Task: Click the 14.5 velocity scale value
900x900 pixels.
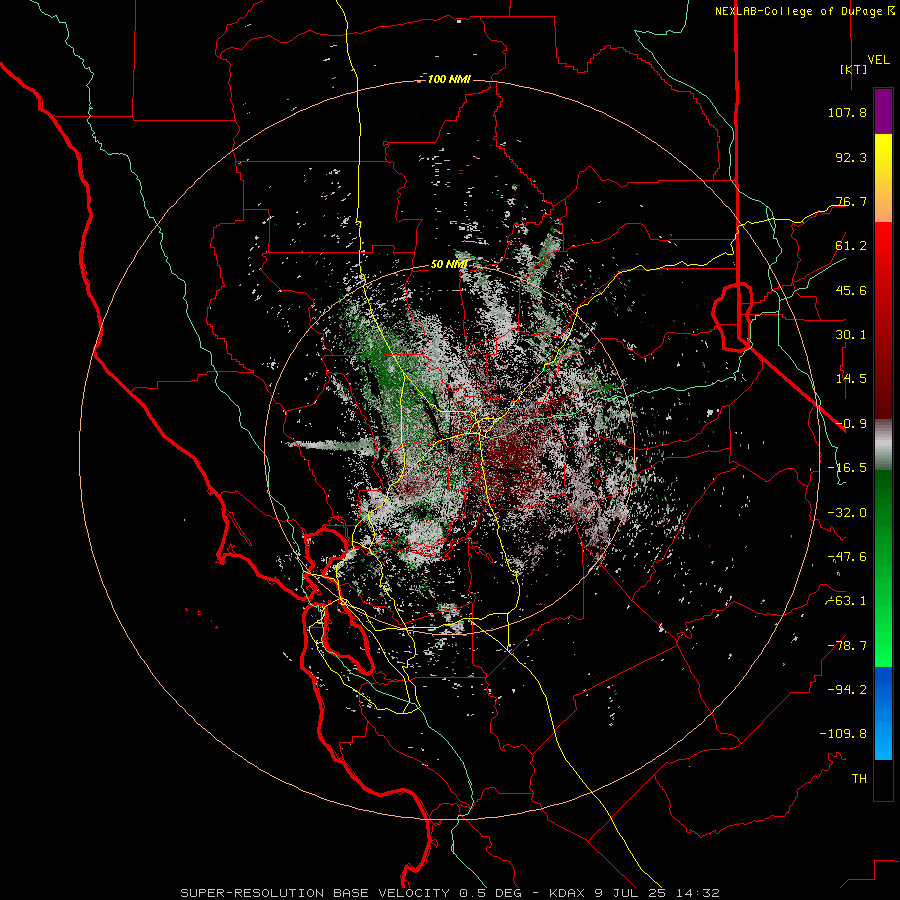Action: coord(851,379)
